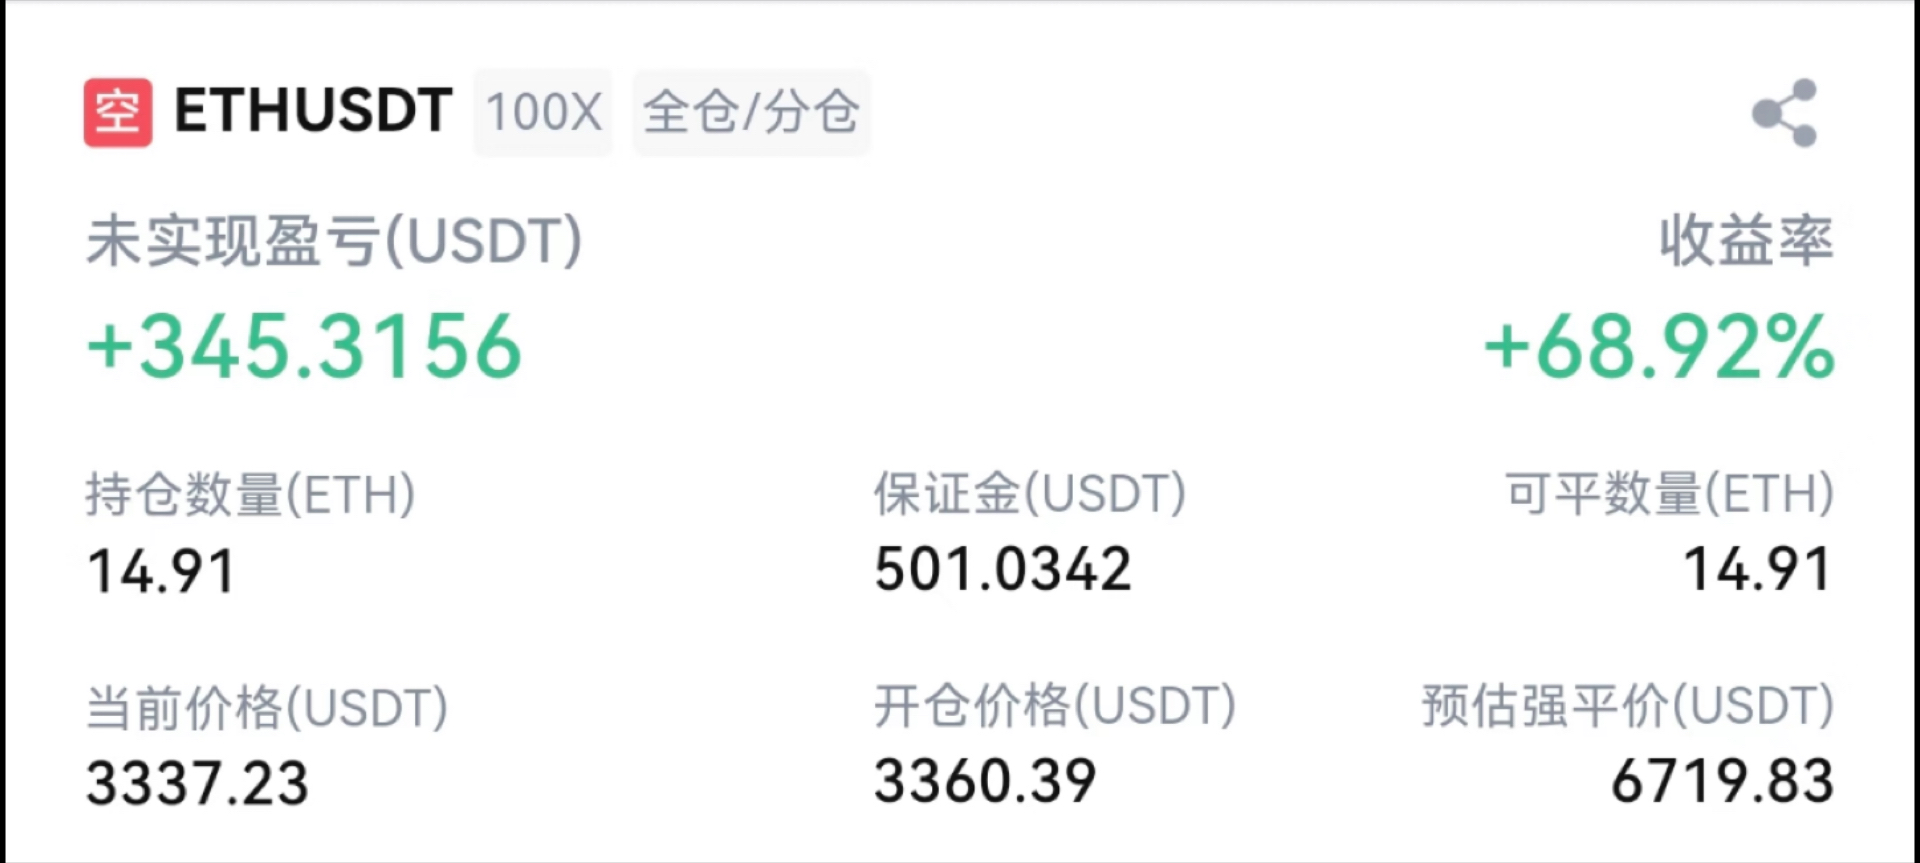The width and height of the screenshot is (1920, 863).
Task: Select the 501.0342 margin amount
Action: click(x=1003, y=567)
